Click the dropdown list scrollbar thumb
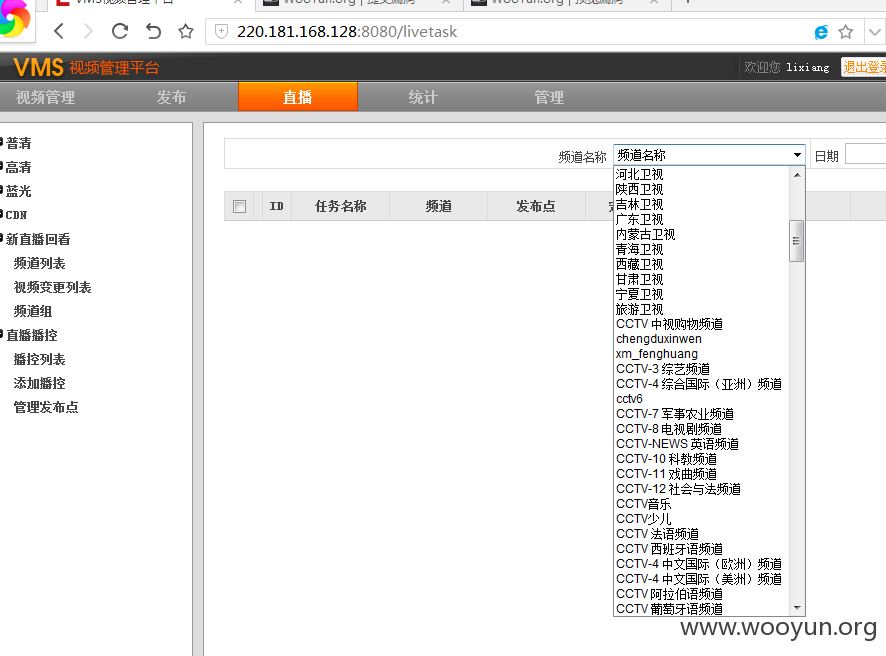 [x=797, y=241]
